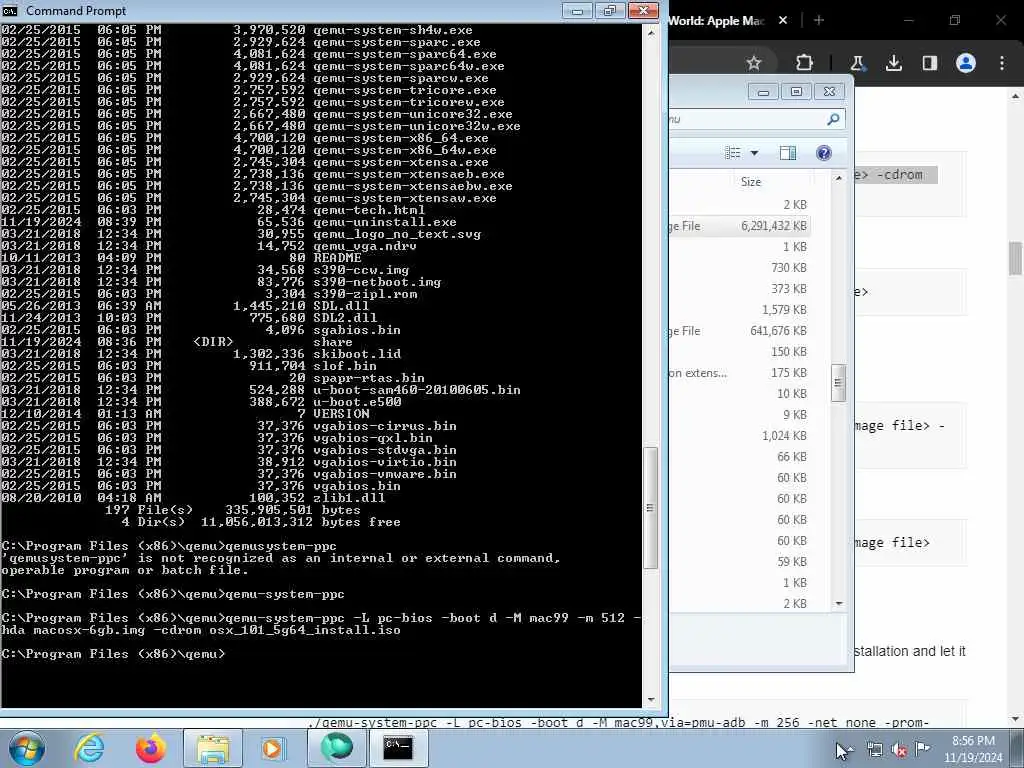Image resolution: width=1024 pixels, height=768 pixels.
Task: Click the Chrome page scrollbar thumb
Action: click(x=1016, y=259)
